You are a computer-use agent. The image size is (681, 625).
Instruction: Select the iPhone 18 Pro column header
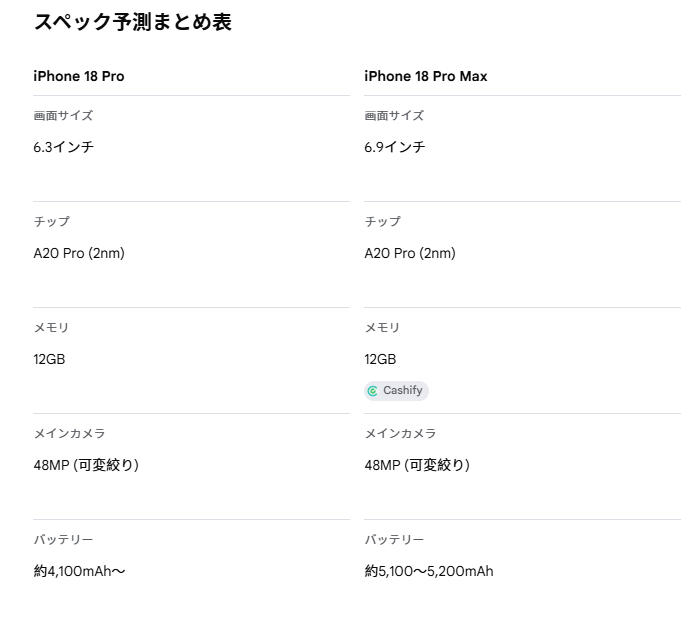79,76
